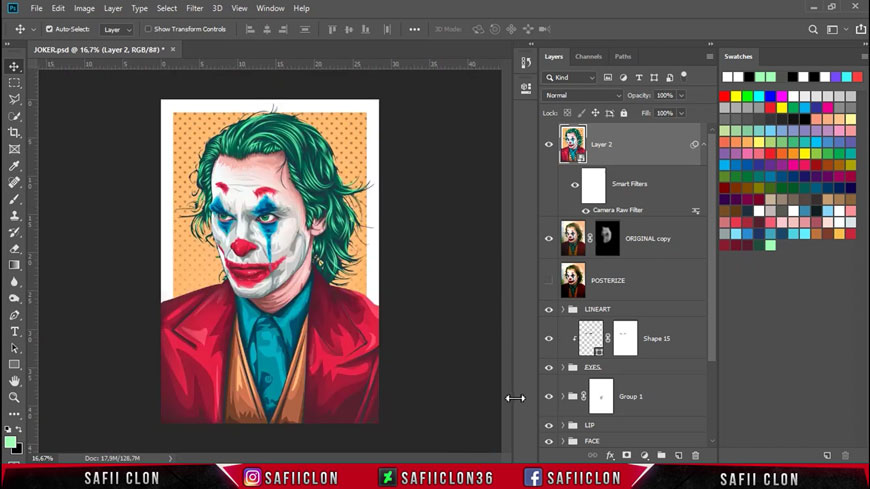Select the History Brush tool
Viewport: 870px width, 489px height.
pyautogui.click(x=14, y=233)
